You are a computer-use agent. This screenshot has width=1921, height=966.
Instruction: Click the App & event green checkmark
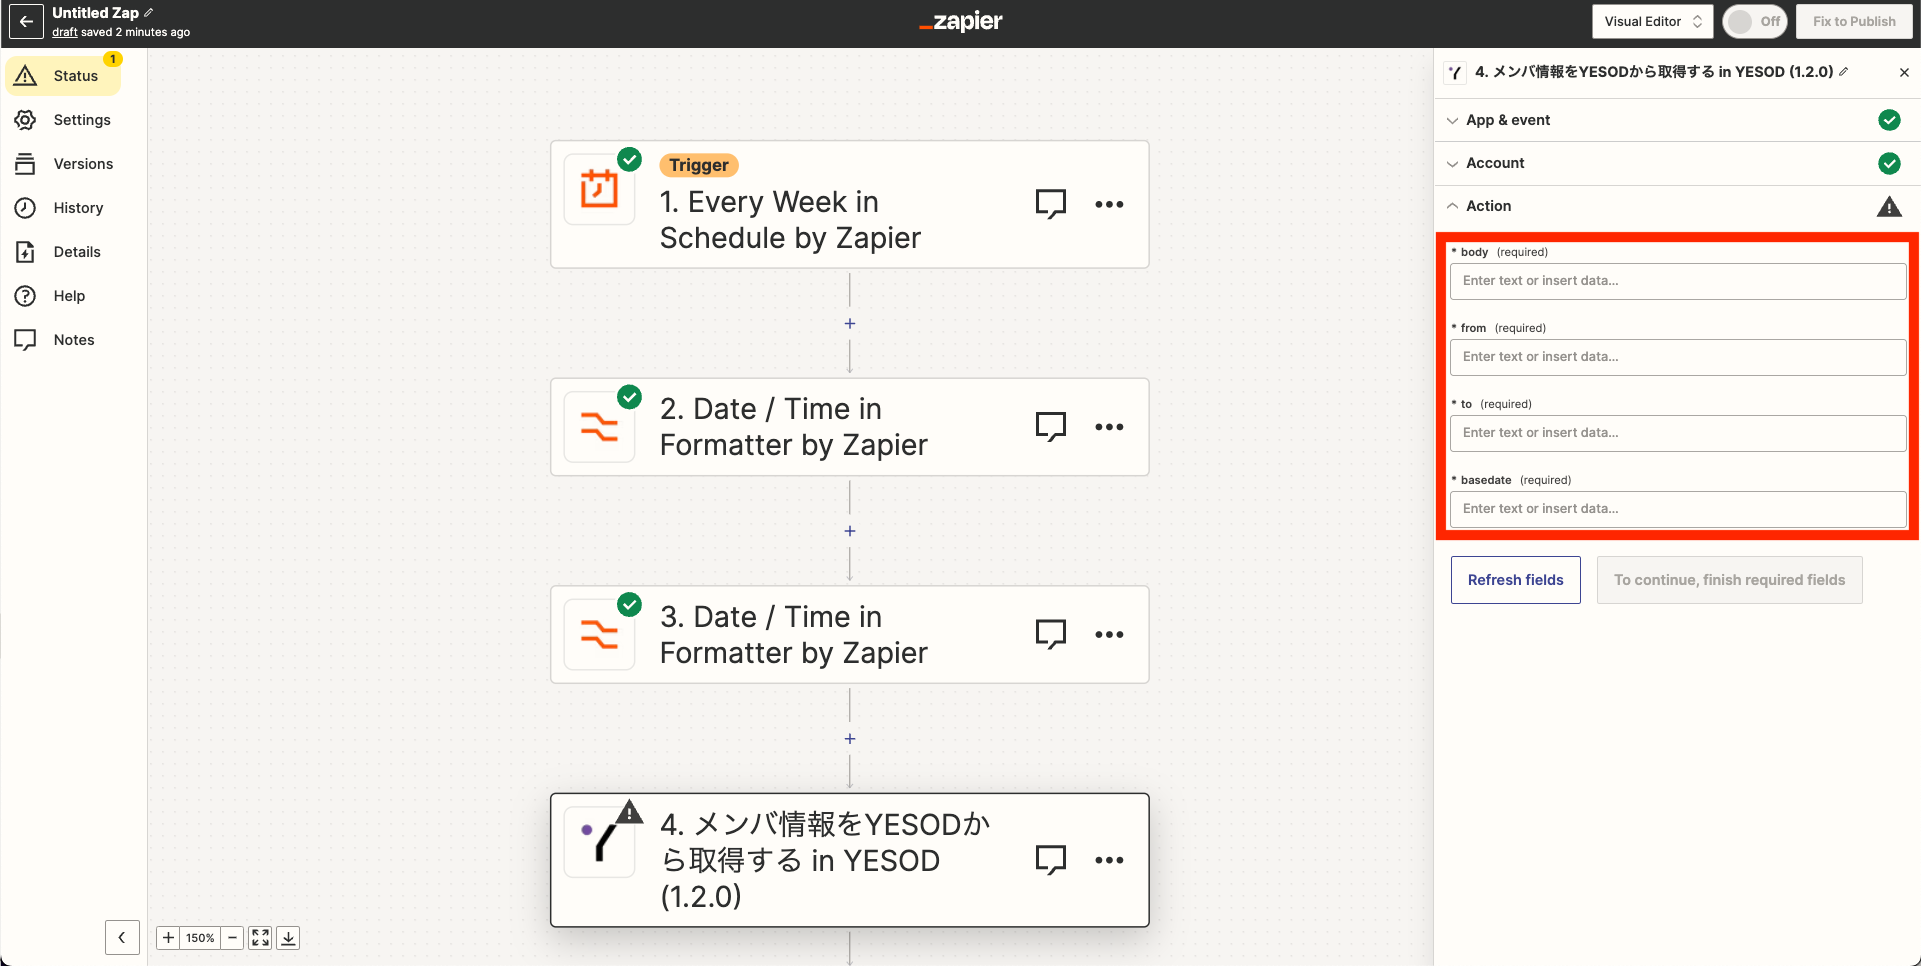(x=1889, y=120)
